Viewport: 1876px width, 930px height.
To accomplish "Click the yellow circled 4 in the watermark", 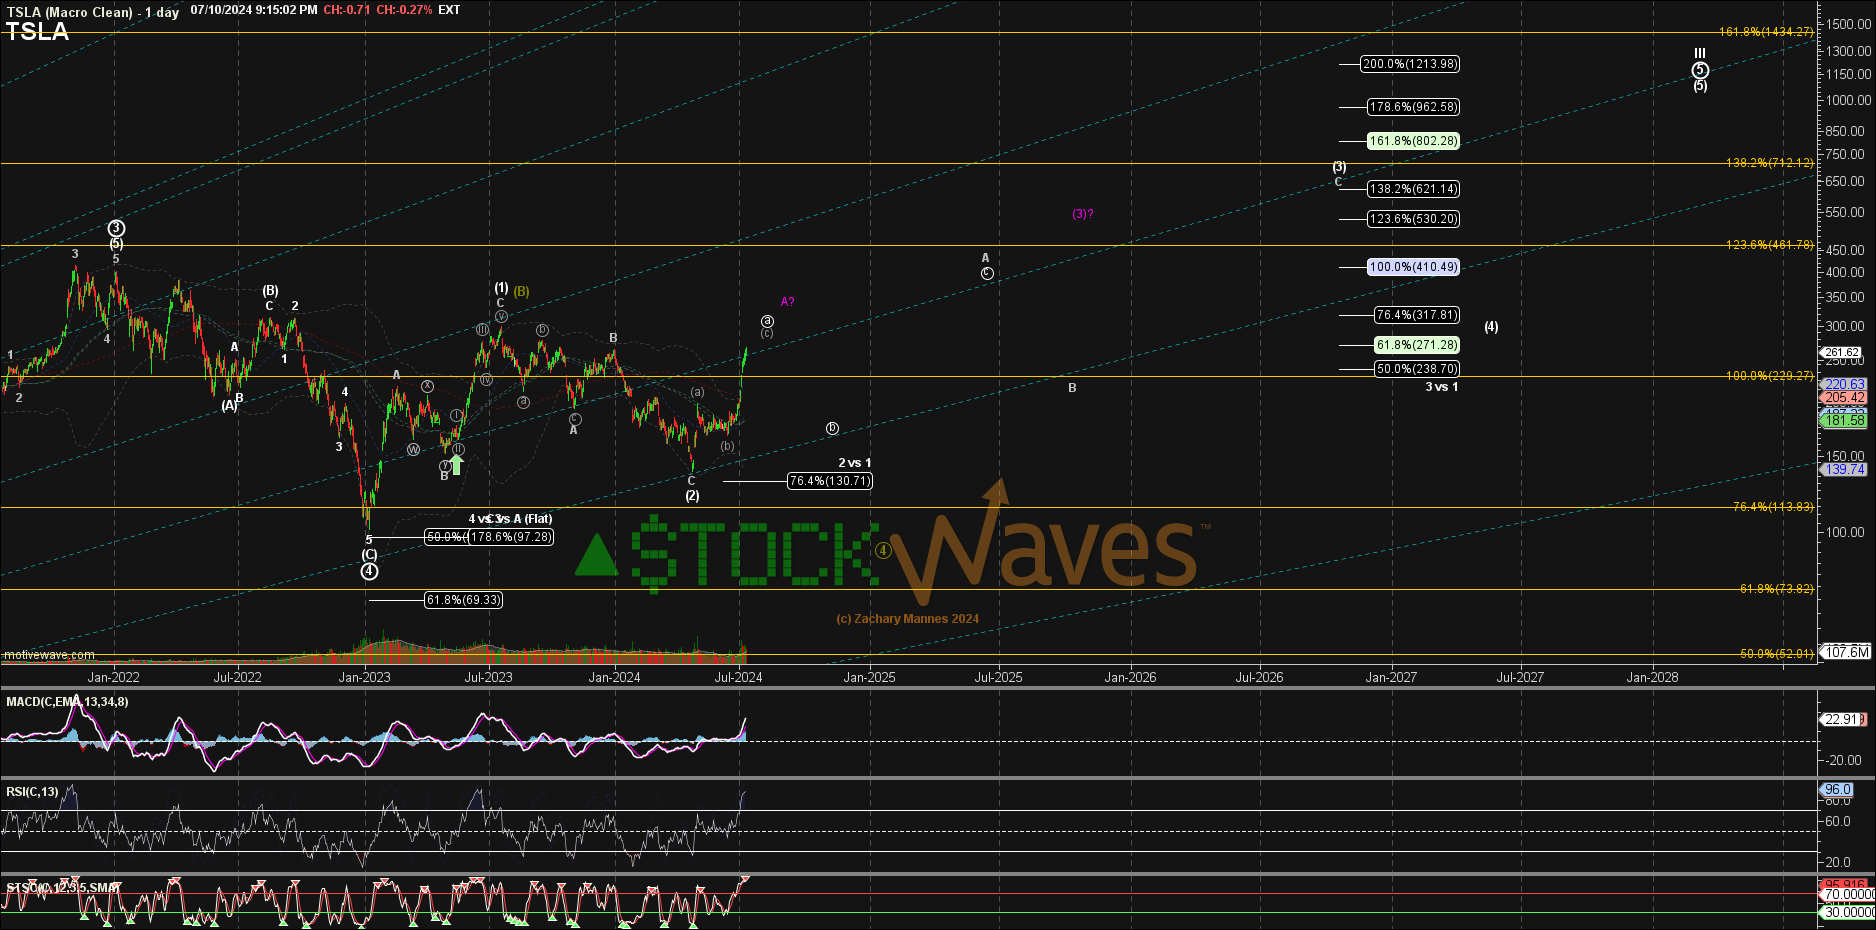I will [883, 550].
